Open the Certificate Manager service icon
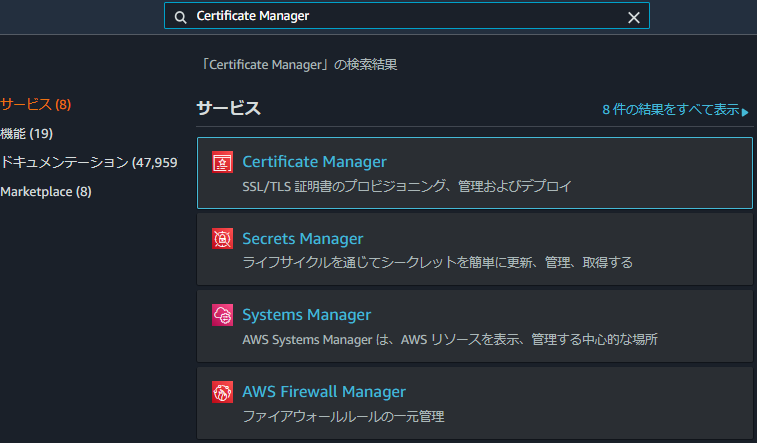Image resolution: width=757 pixels, height=443 pixels. tap(222, 162)
